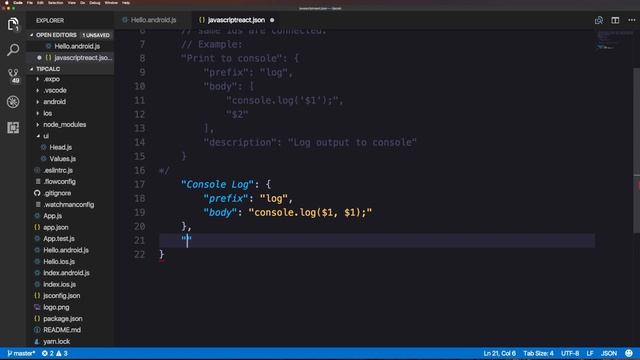Click the master git branch indicator
This screenshot has height=360, width=640.
tap(21, 353)
